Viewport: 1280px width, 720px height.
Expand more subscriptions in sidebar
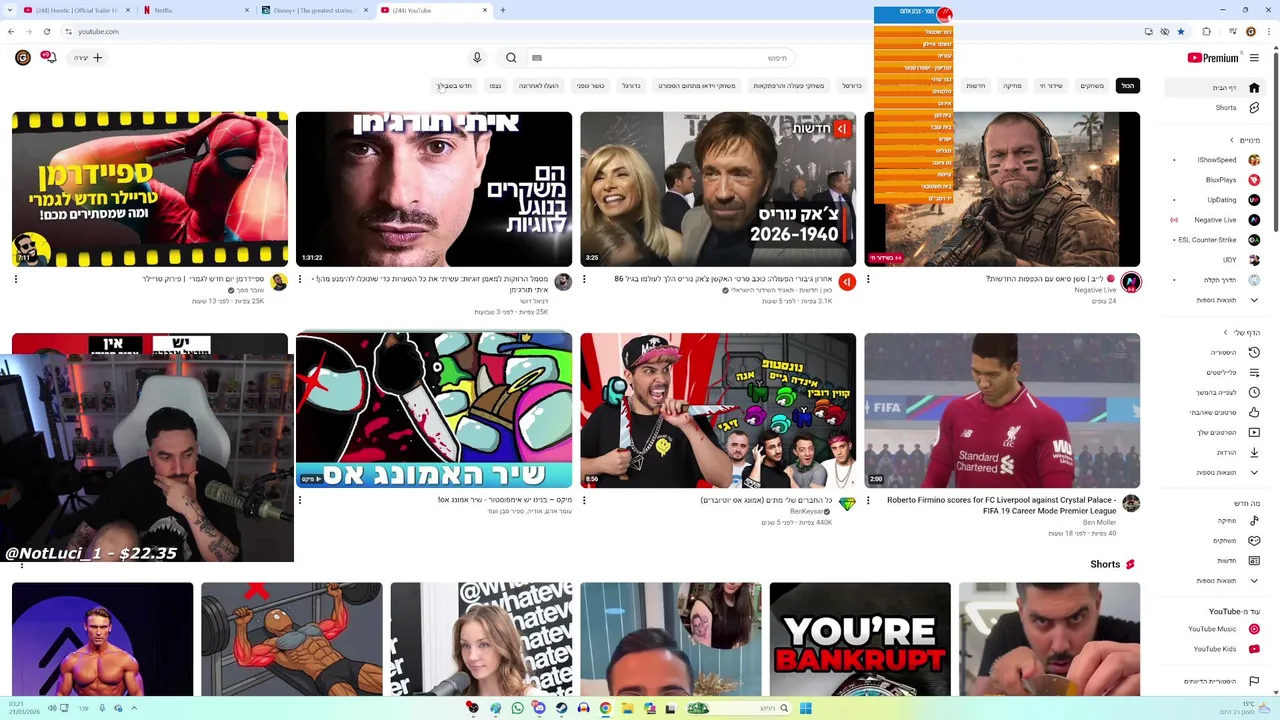point(1215,300)
